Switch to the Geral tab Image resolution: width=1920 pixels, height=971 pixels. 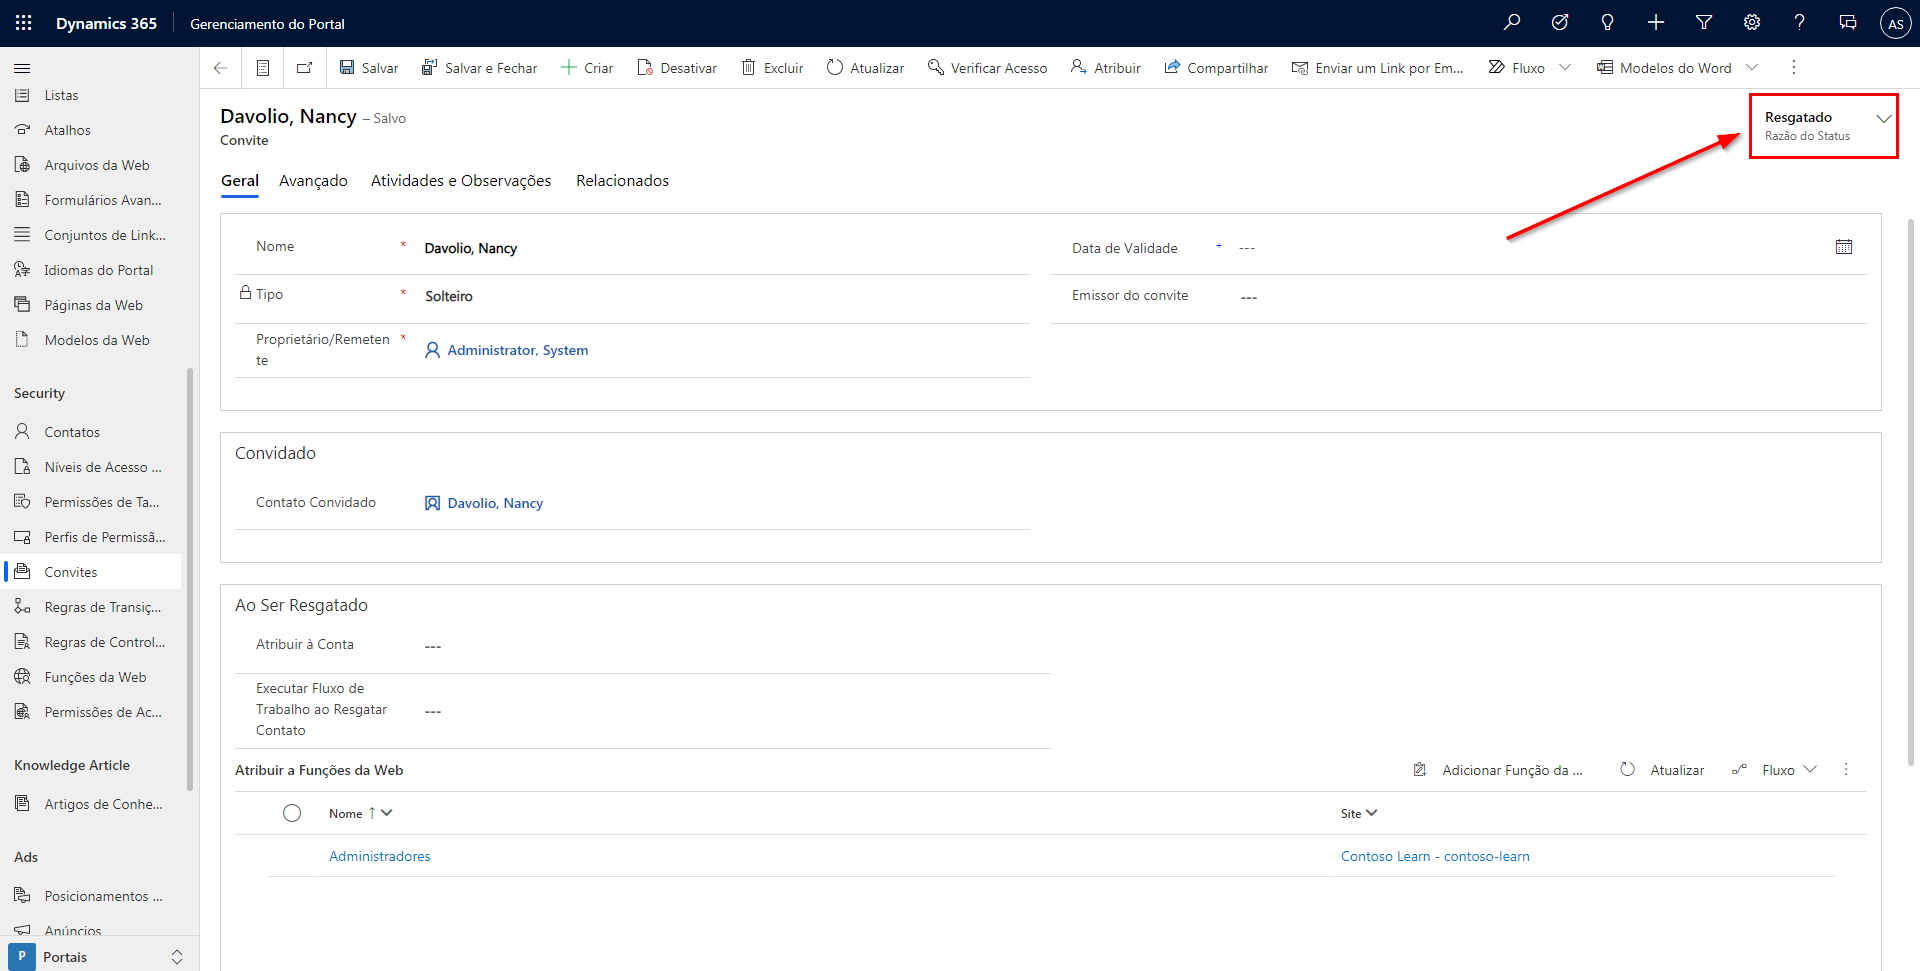click(240, 181)
